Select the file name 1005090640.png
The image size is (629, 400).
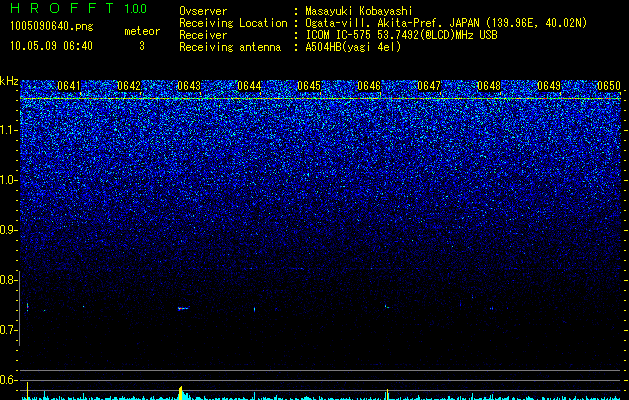pyautogui.click(x=52, y=27)
